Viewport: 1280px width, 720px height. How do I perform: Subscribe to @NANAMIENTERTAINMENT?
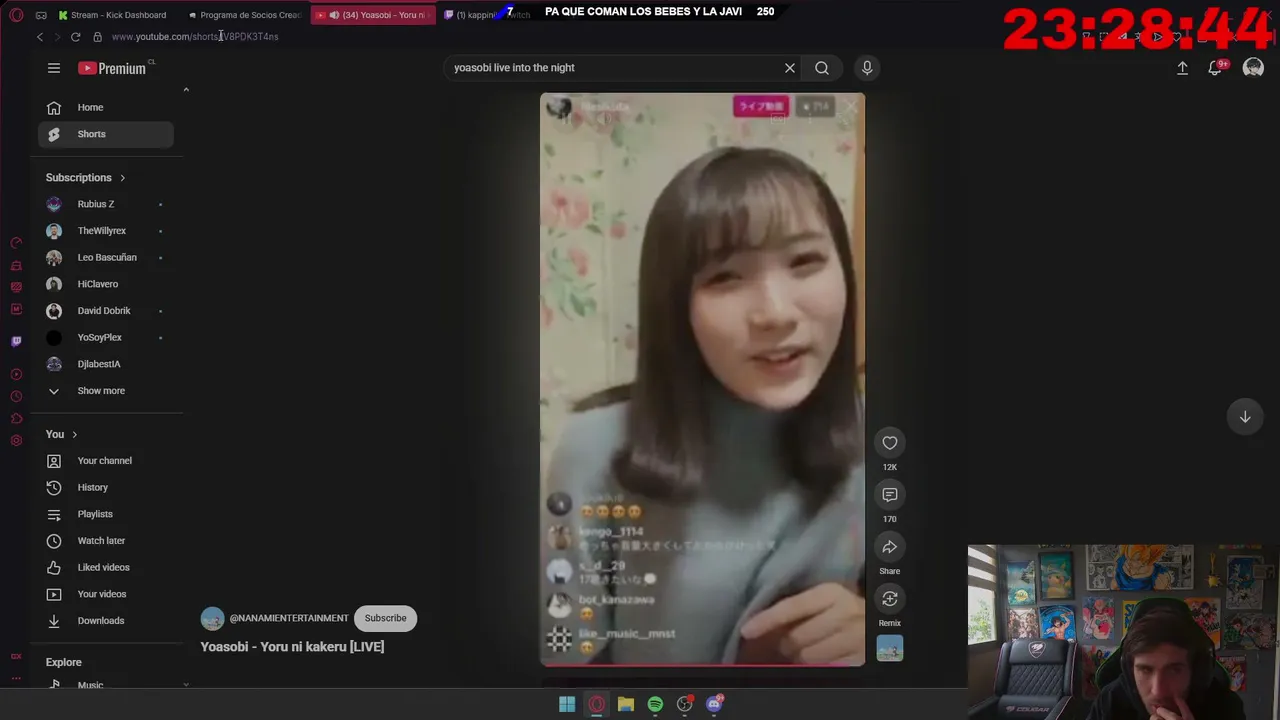coord(385,618)
